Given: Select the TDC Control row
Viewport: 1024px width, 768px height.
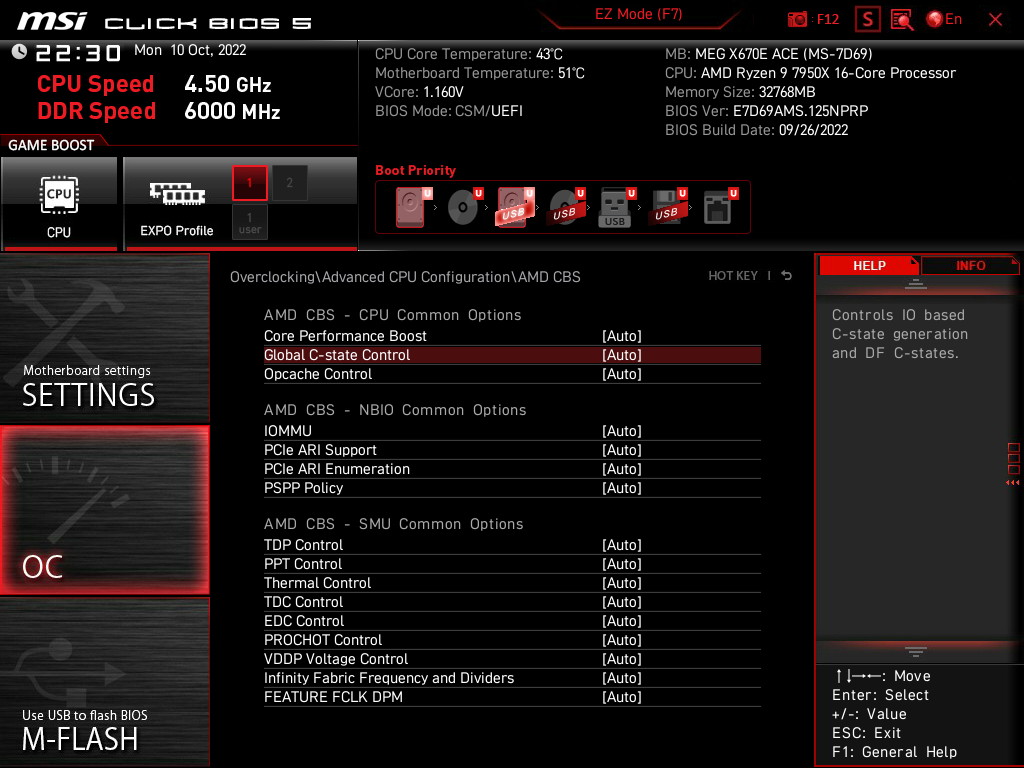Looking at the screenshot, I should [512, 601].
